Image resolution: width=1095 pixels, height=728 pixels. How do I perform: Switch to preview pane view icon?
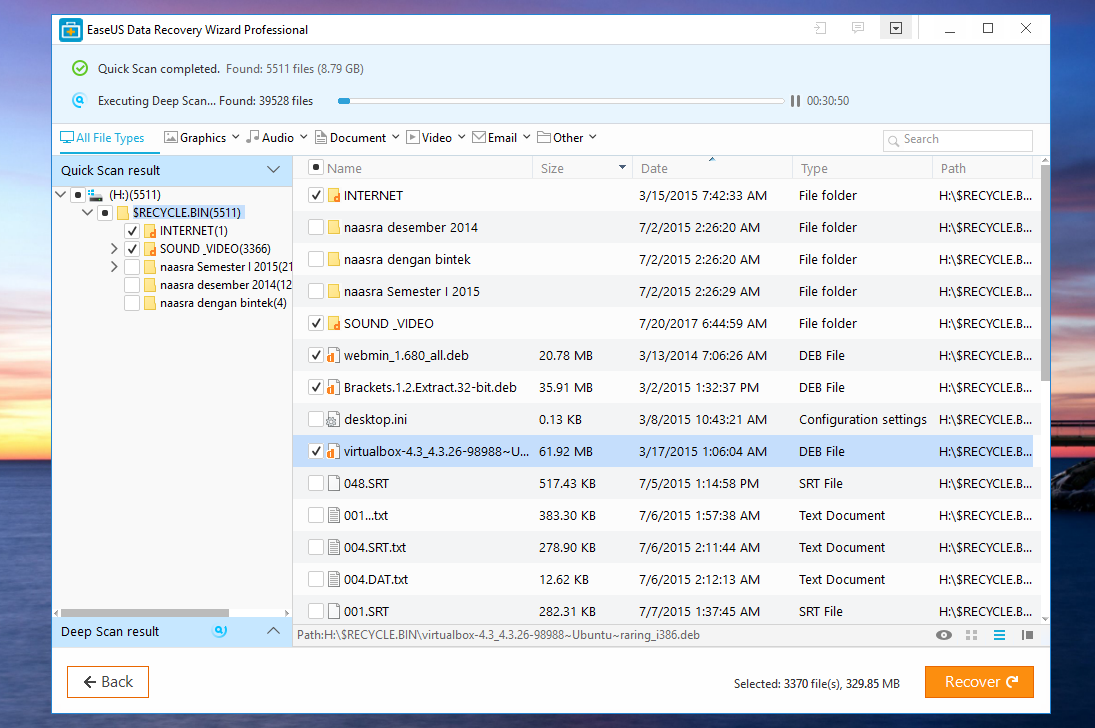tap(1027, 635)
